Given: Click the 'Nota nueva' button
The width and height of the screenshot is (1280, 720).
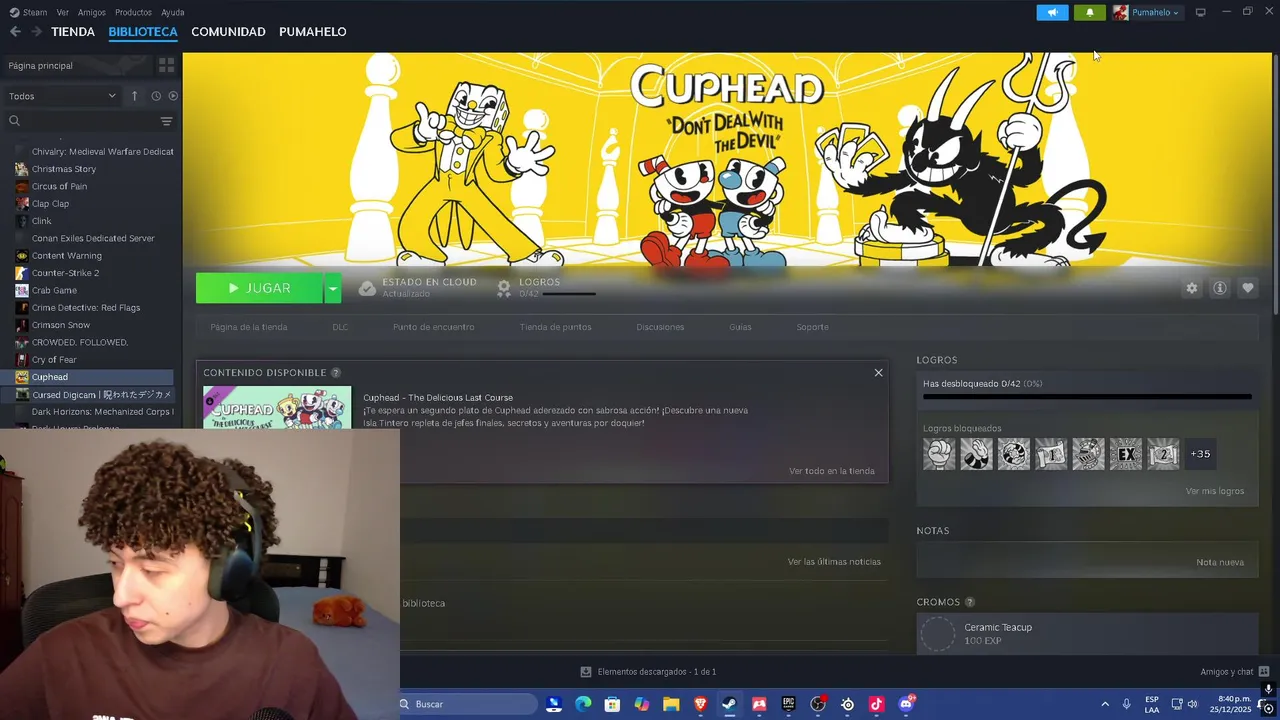Looking at the screenshot, I should tap(1220, 562).
